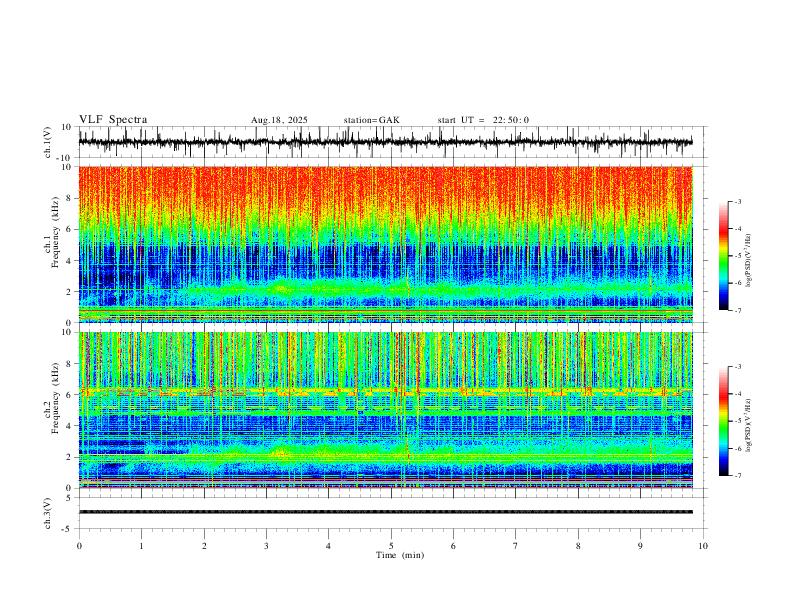Viewport: 792px width, 612px height.
Task: Click the ch.2 PSD color bar
Action: [x=723, y=421]
